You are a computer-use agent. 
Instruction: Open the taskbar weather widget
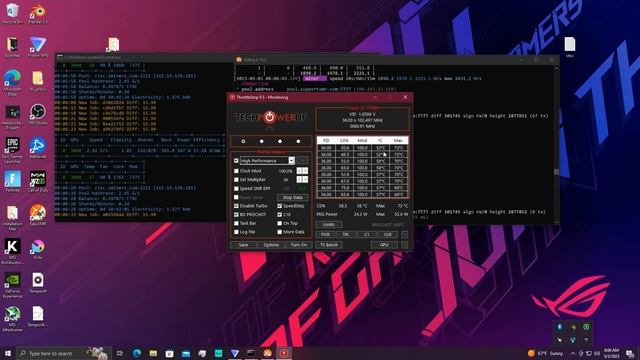coord(545,353)
